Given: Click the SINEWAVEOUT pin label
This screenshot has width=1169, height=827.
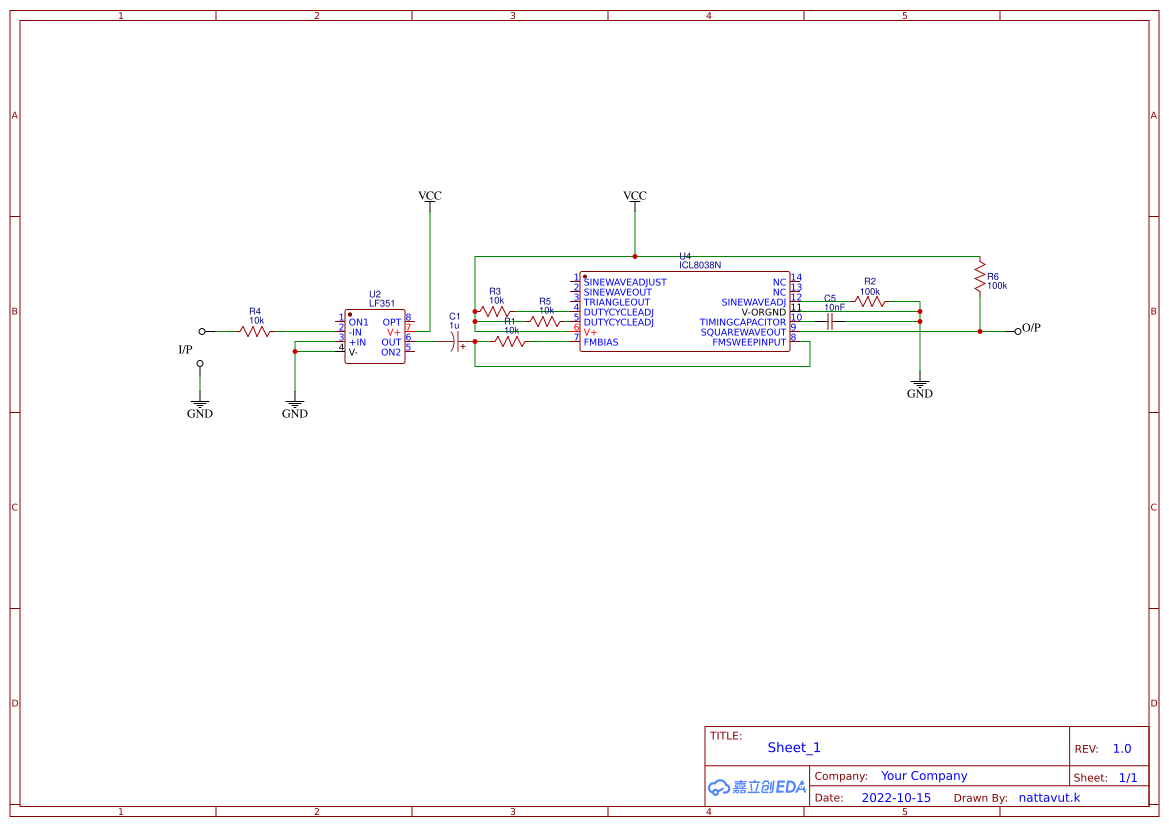Looking at the screenshot, I should click(617, 292).
